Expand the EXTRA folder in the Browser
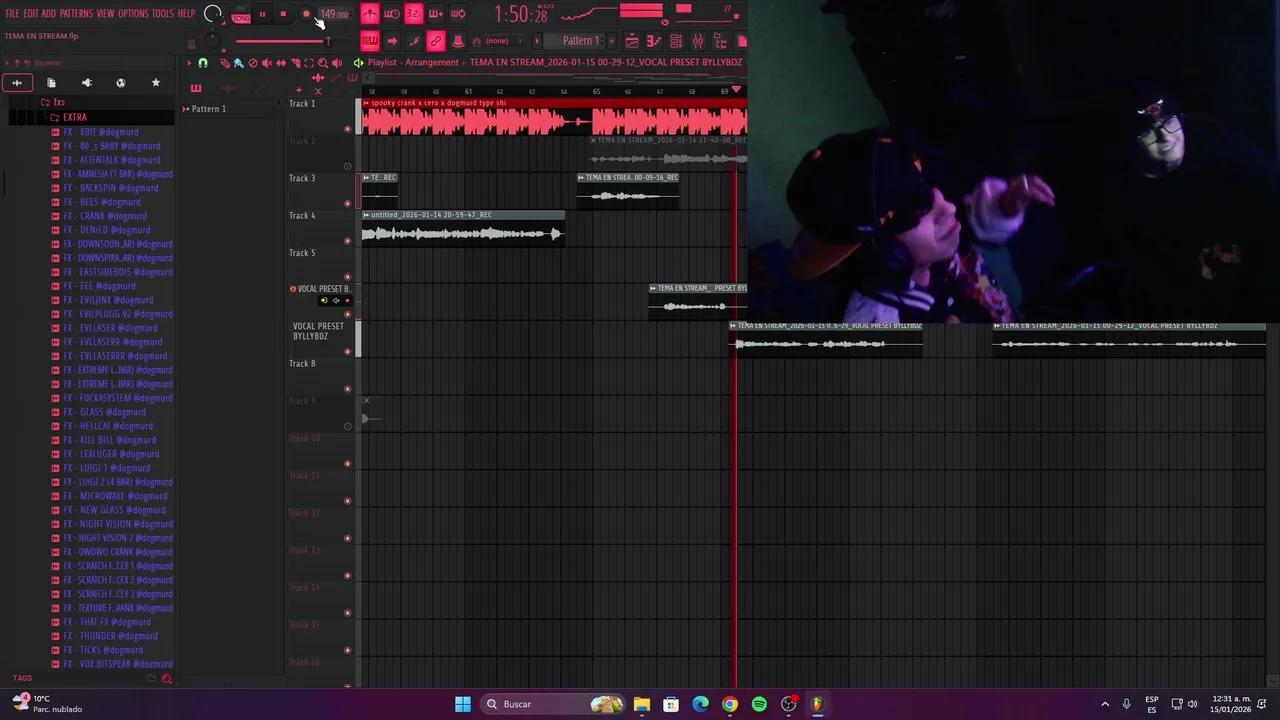1280x720 pixels. (x=74, y=117)
